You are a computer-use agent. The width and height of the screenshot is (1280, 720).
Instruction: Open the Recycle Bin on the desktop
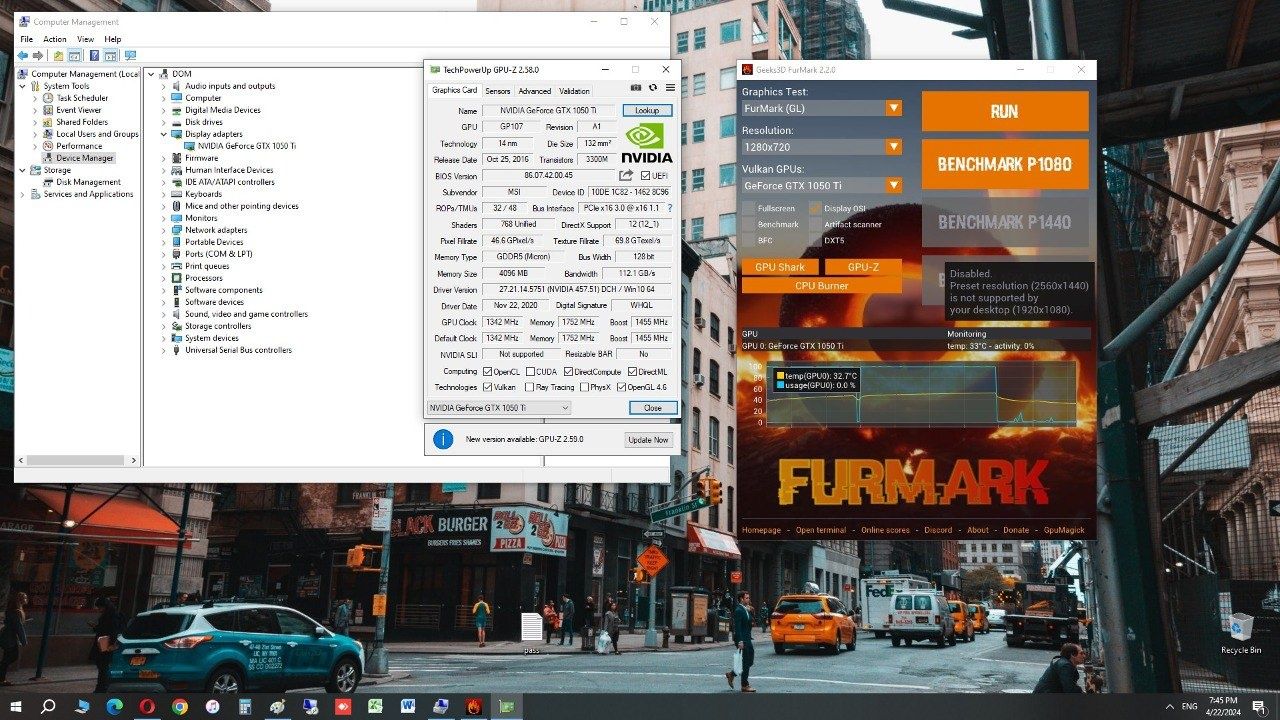click(x=1241, y=632)
